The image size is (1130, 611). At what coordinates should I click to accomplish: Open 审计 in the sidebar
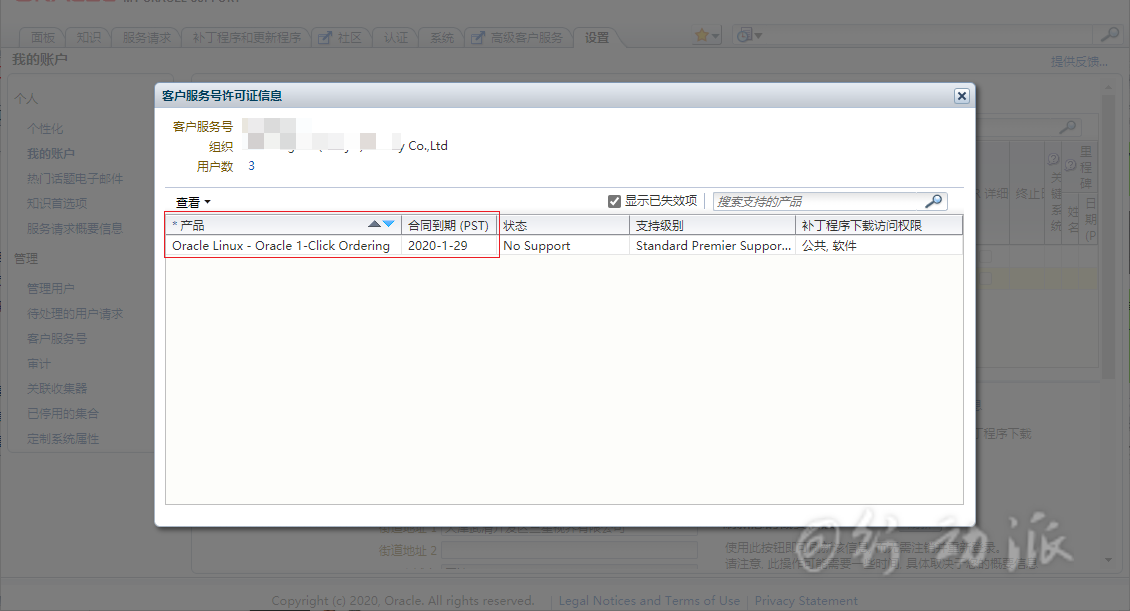[x=39, y=364]
